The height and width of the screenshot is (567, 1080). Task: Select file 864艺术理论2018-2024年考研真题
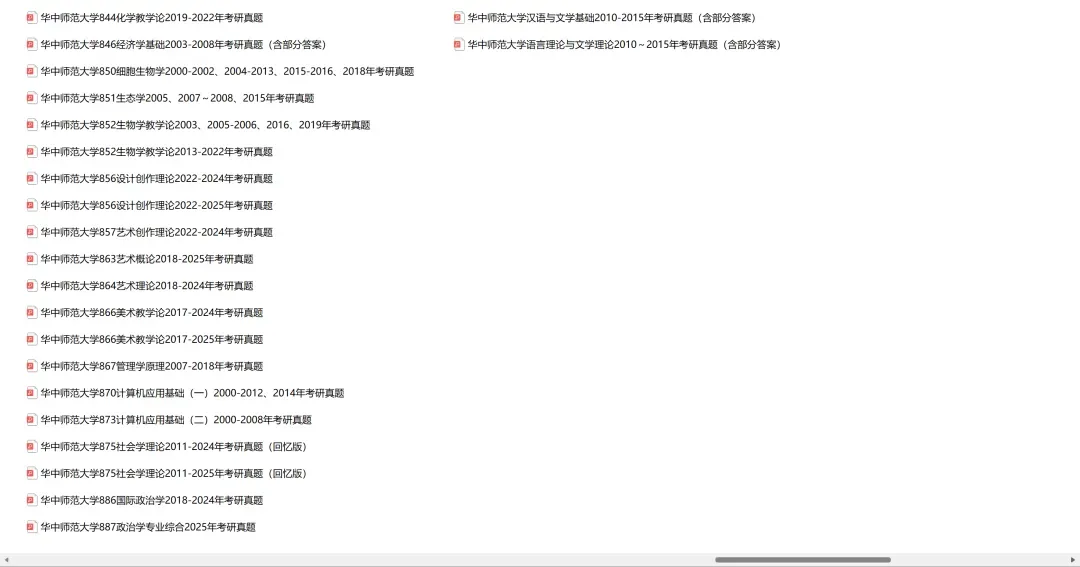pyautogui.click(x=147, y=286)
